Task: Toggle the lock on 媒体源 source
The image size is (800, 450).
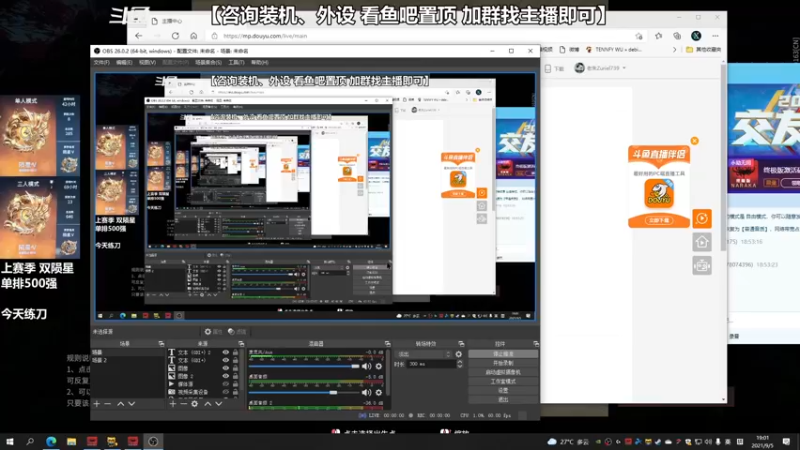Action: (x=235, y=384)
